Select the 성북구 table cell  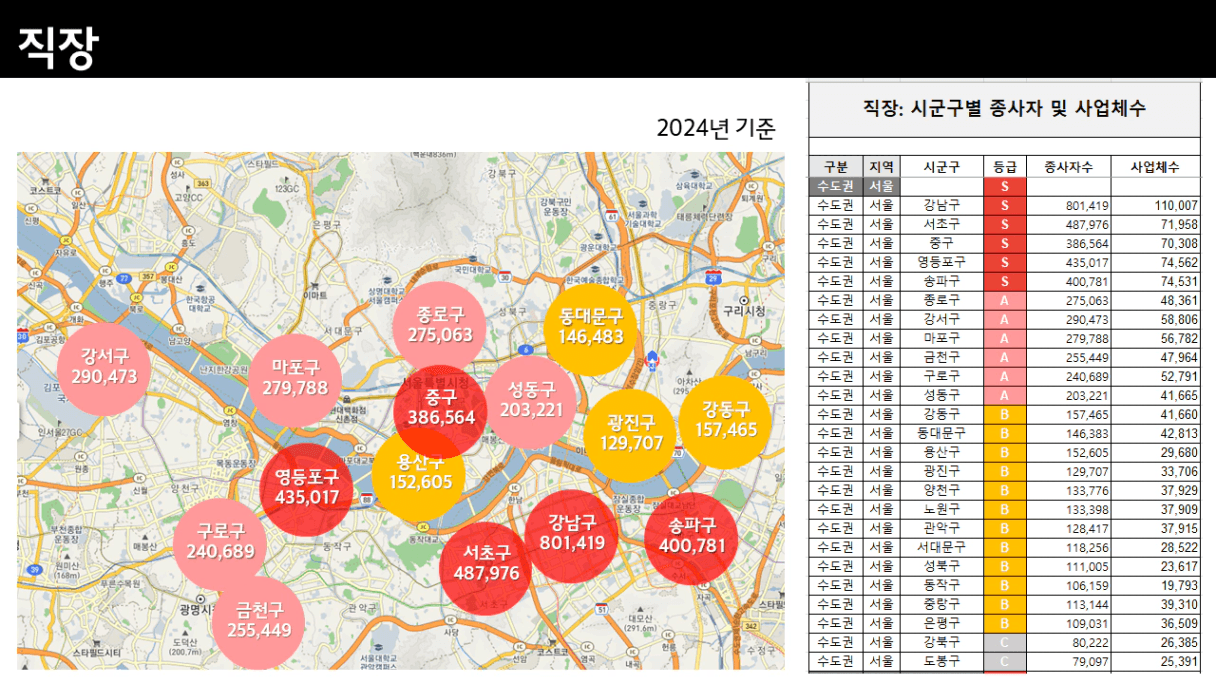(941, 566)
